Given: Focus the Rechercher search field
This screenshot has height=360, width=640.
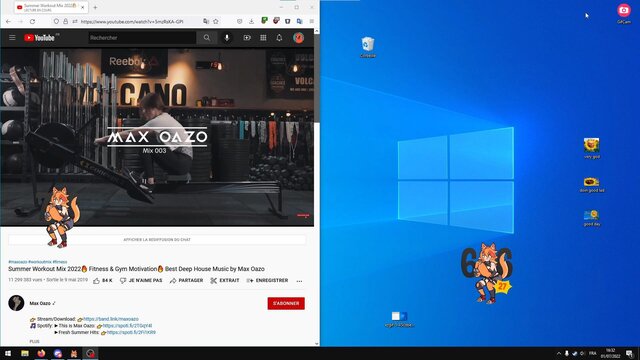Looking at the screenshot, I should click(142, 38).
